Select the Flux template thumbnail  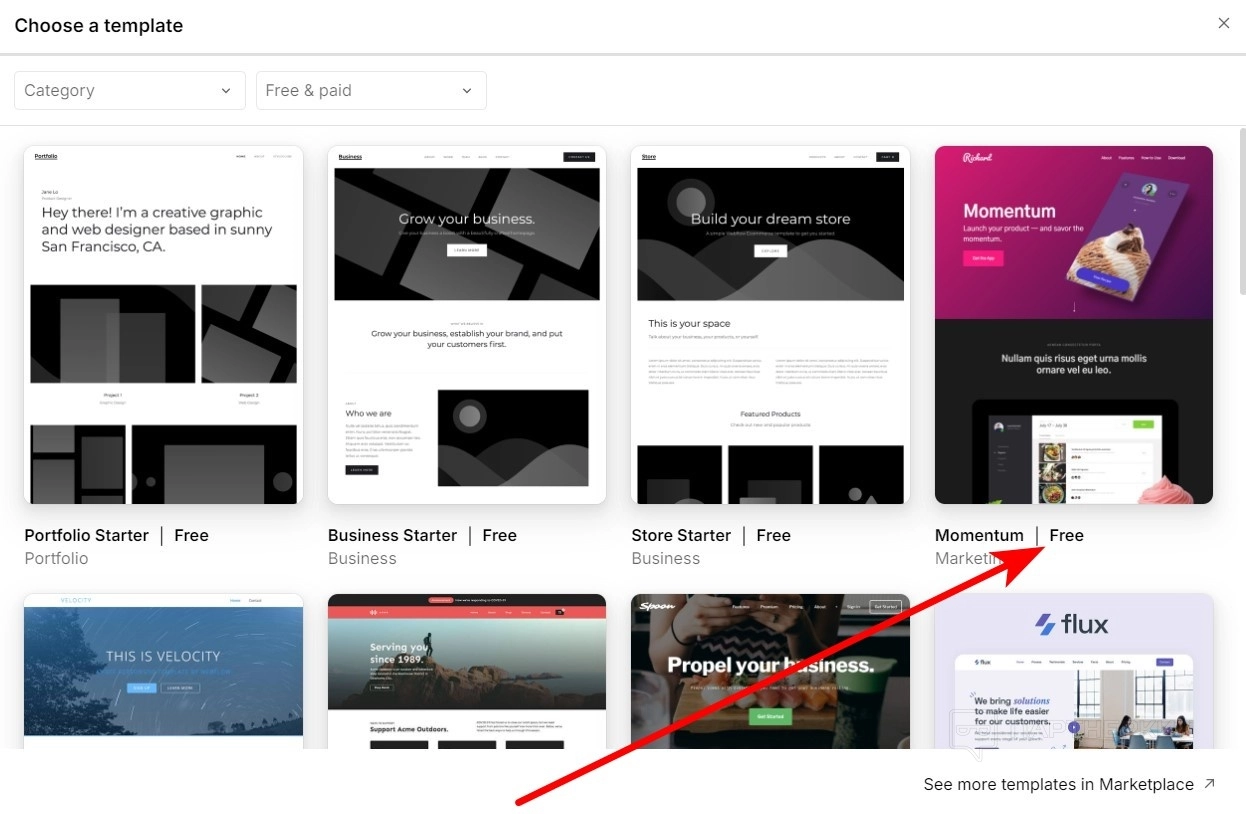coord(1073,670)
